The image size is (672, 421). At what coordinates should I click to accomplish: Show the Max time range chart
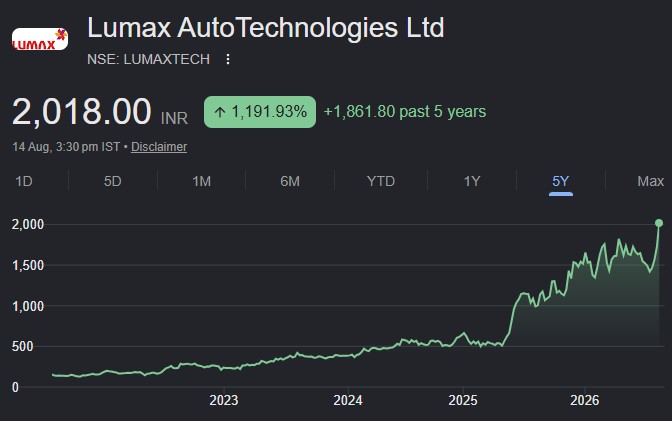pos(651,181)
